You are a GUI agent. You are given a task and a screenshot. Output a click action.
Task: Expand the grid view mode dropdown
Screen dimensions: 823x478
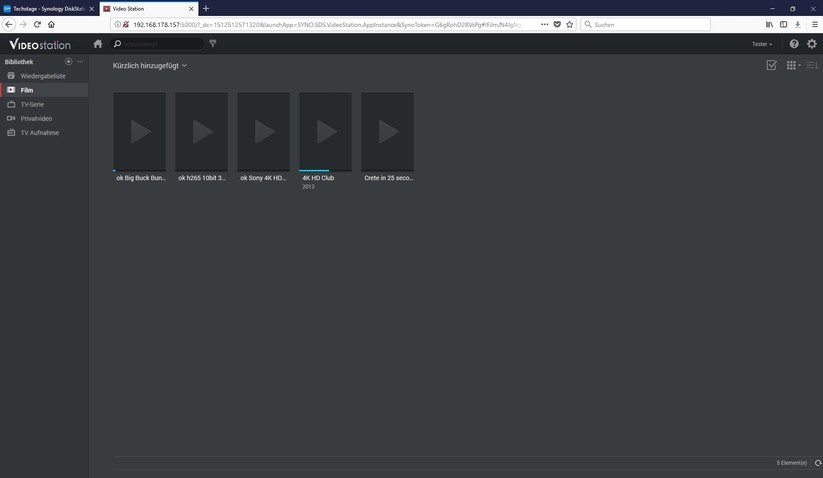click(x=793, y=66)
